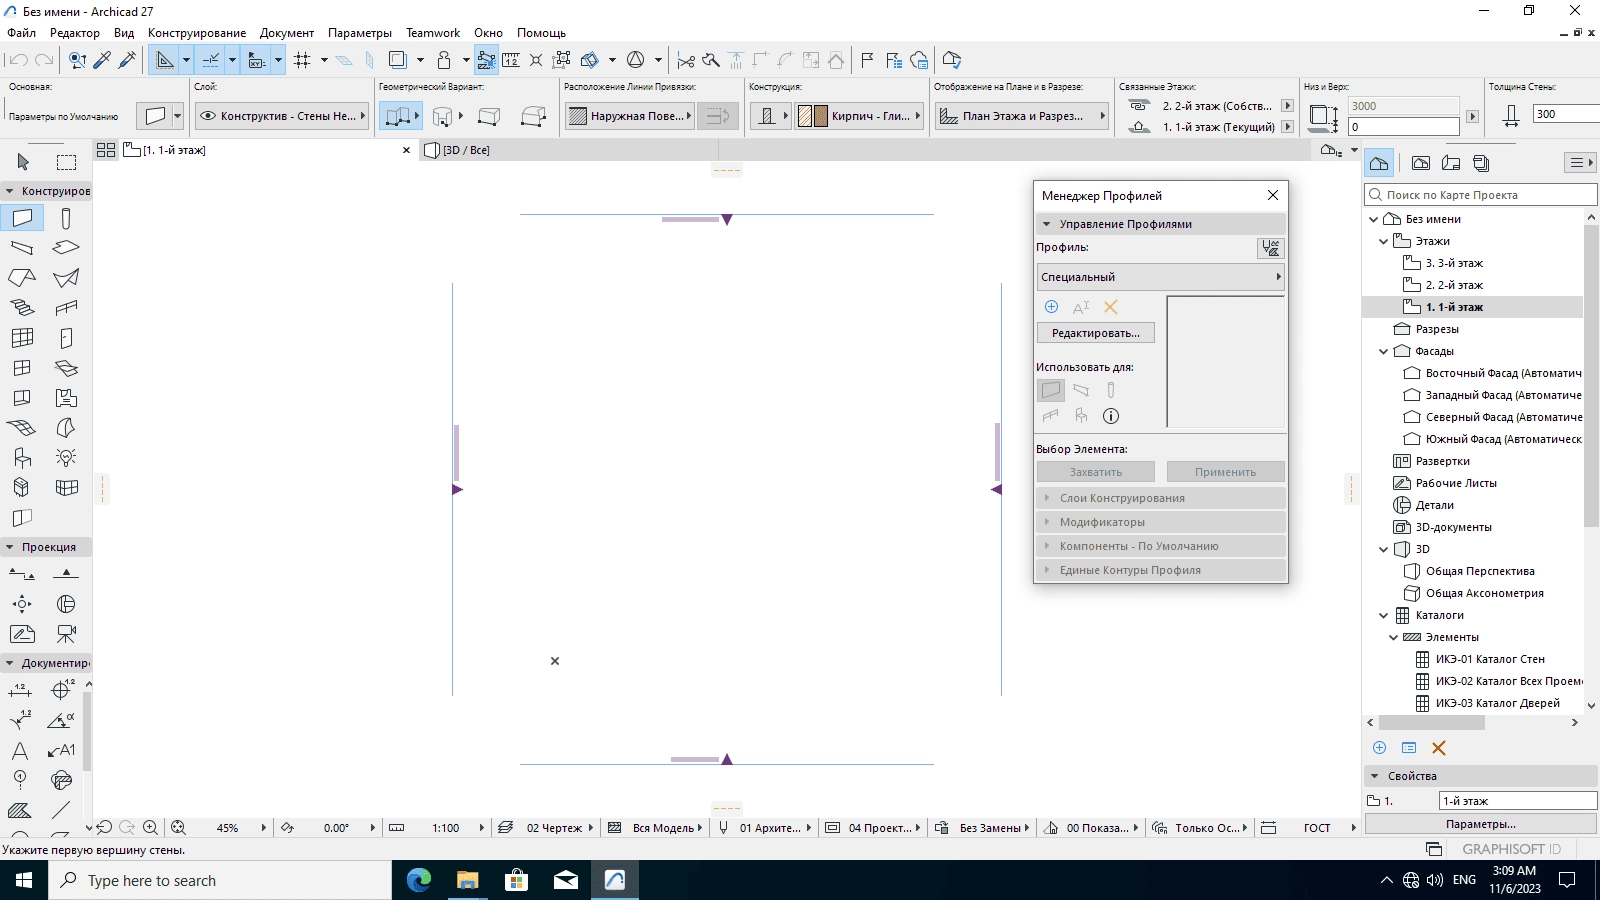Click the Редактировать... button
The image size is (1600, 900).
1095,333
